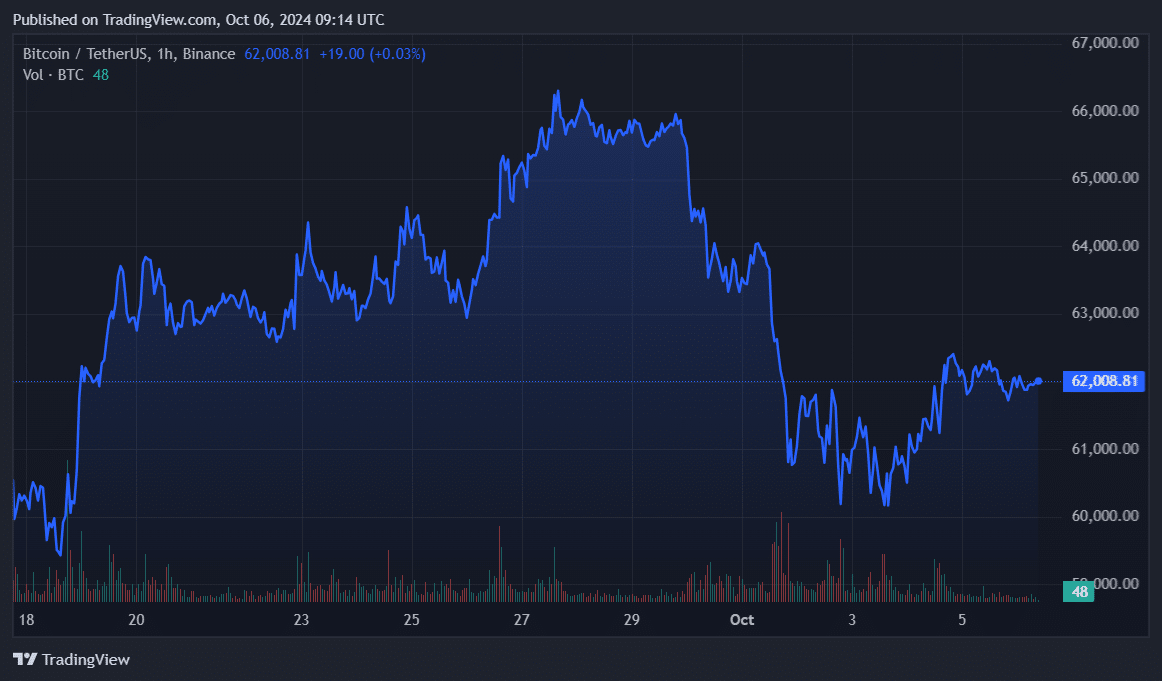Click the +19.00 (+0.03%) change value
1162x681 pixels.
372,54
